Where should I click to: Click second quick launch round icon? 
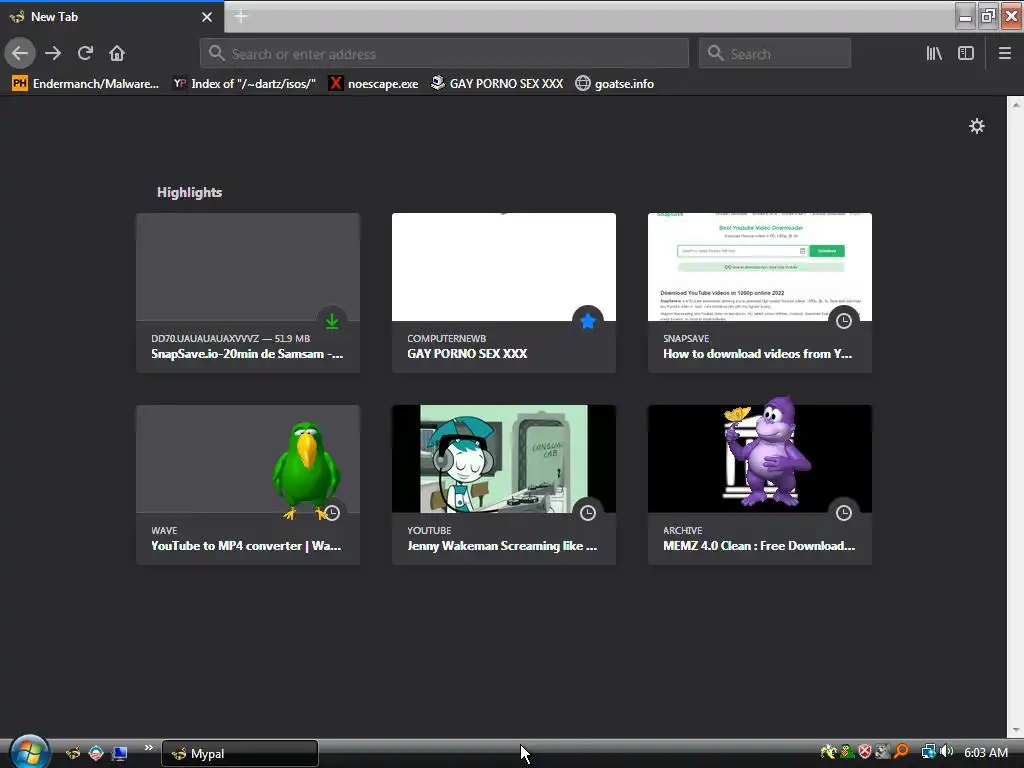coord(96,753)
